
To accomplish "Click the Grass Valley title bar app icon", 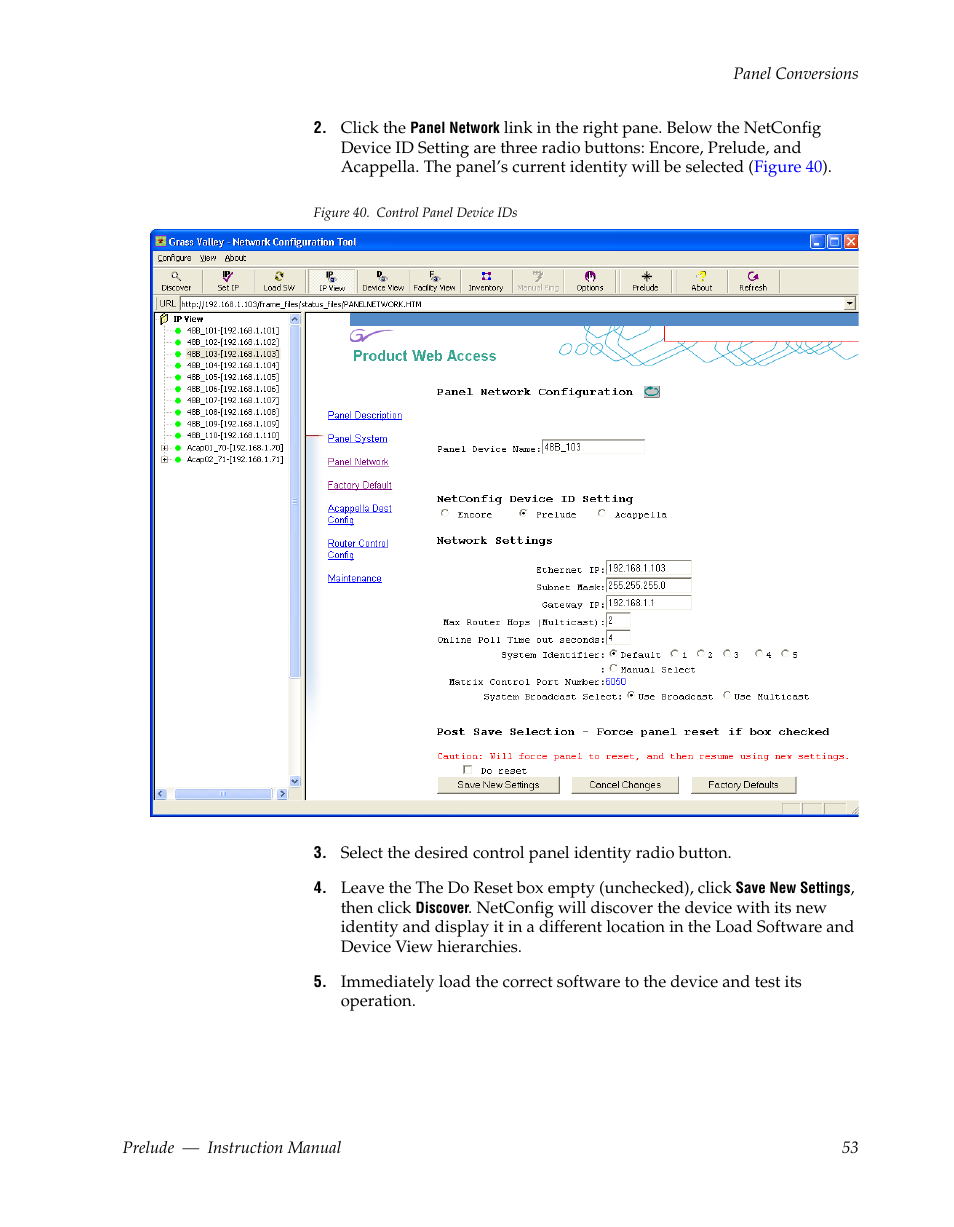I will coord(160,241).
